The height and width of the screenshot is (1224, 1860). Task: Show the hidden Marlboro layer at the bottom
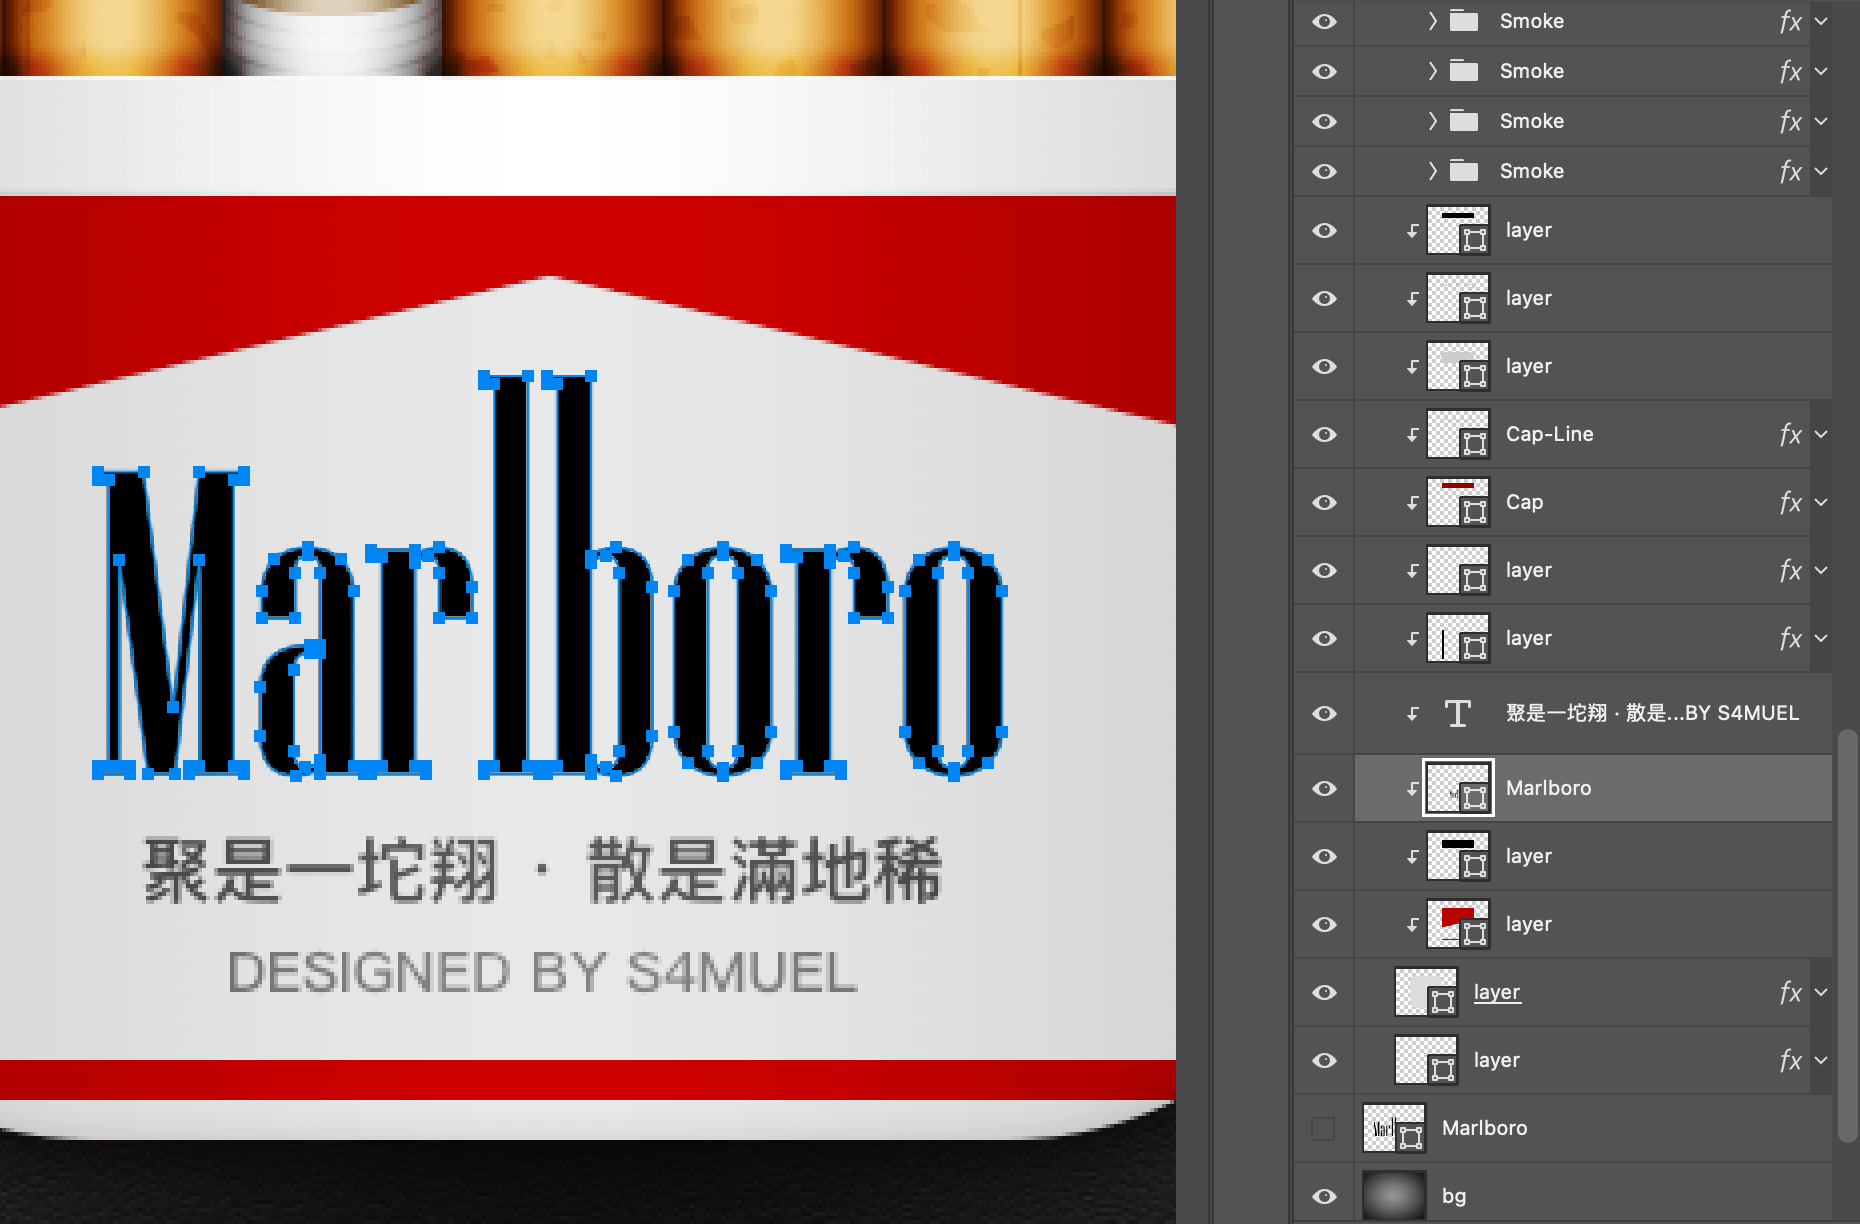coord(1323,1128)
